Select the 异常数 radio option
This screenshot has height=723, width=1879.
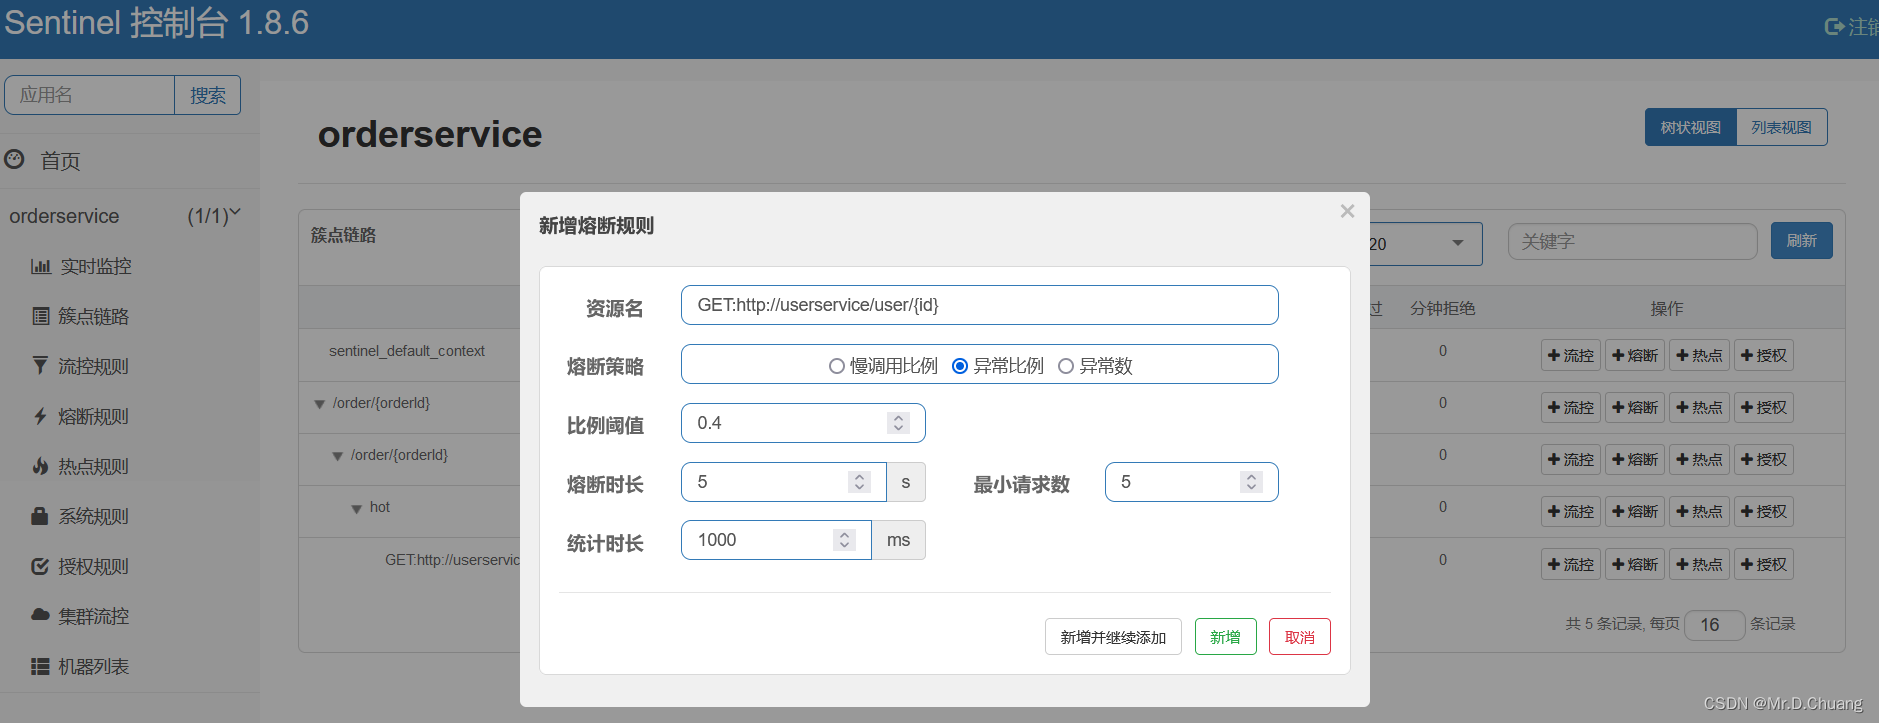1066,366
